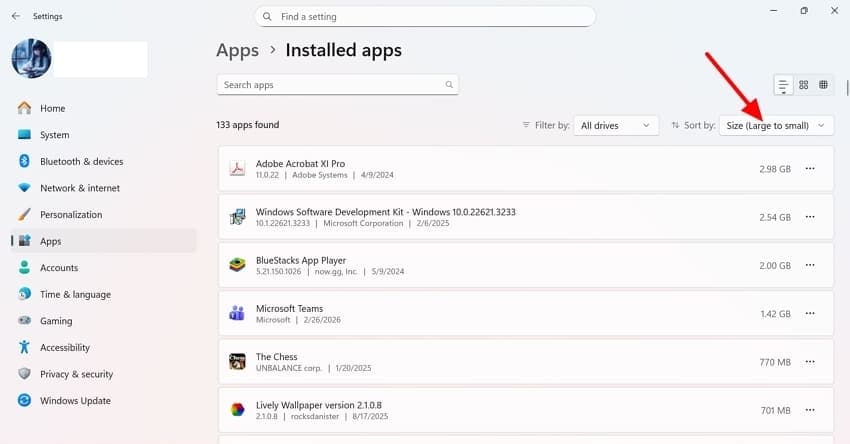Click the 133 apps found text

(248, 125)
